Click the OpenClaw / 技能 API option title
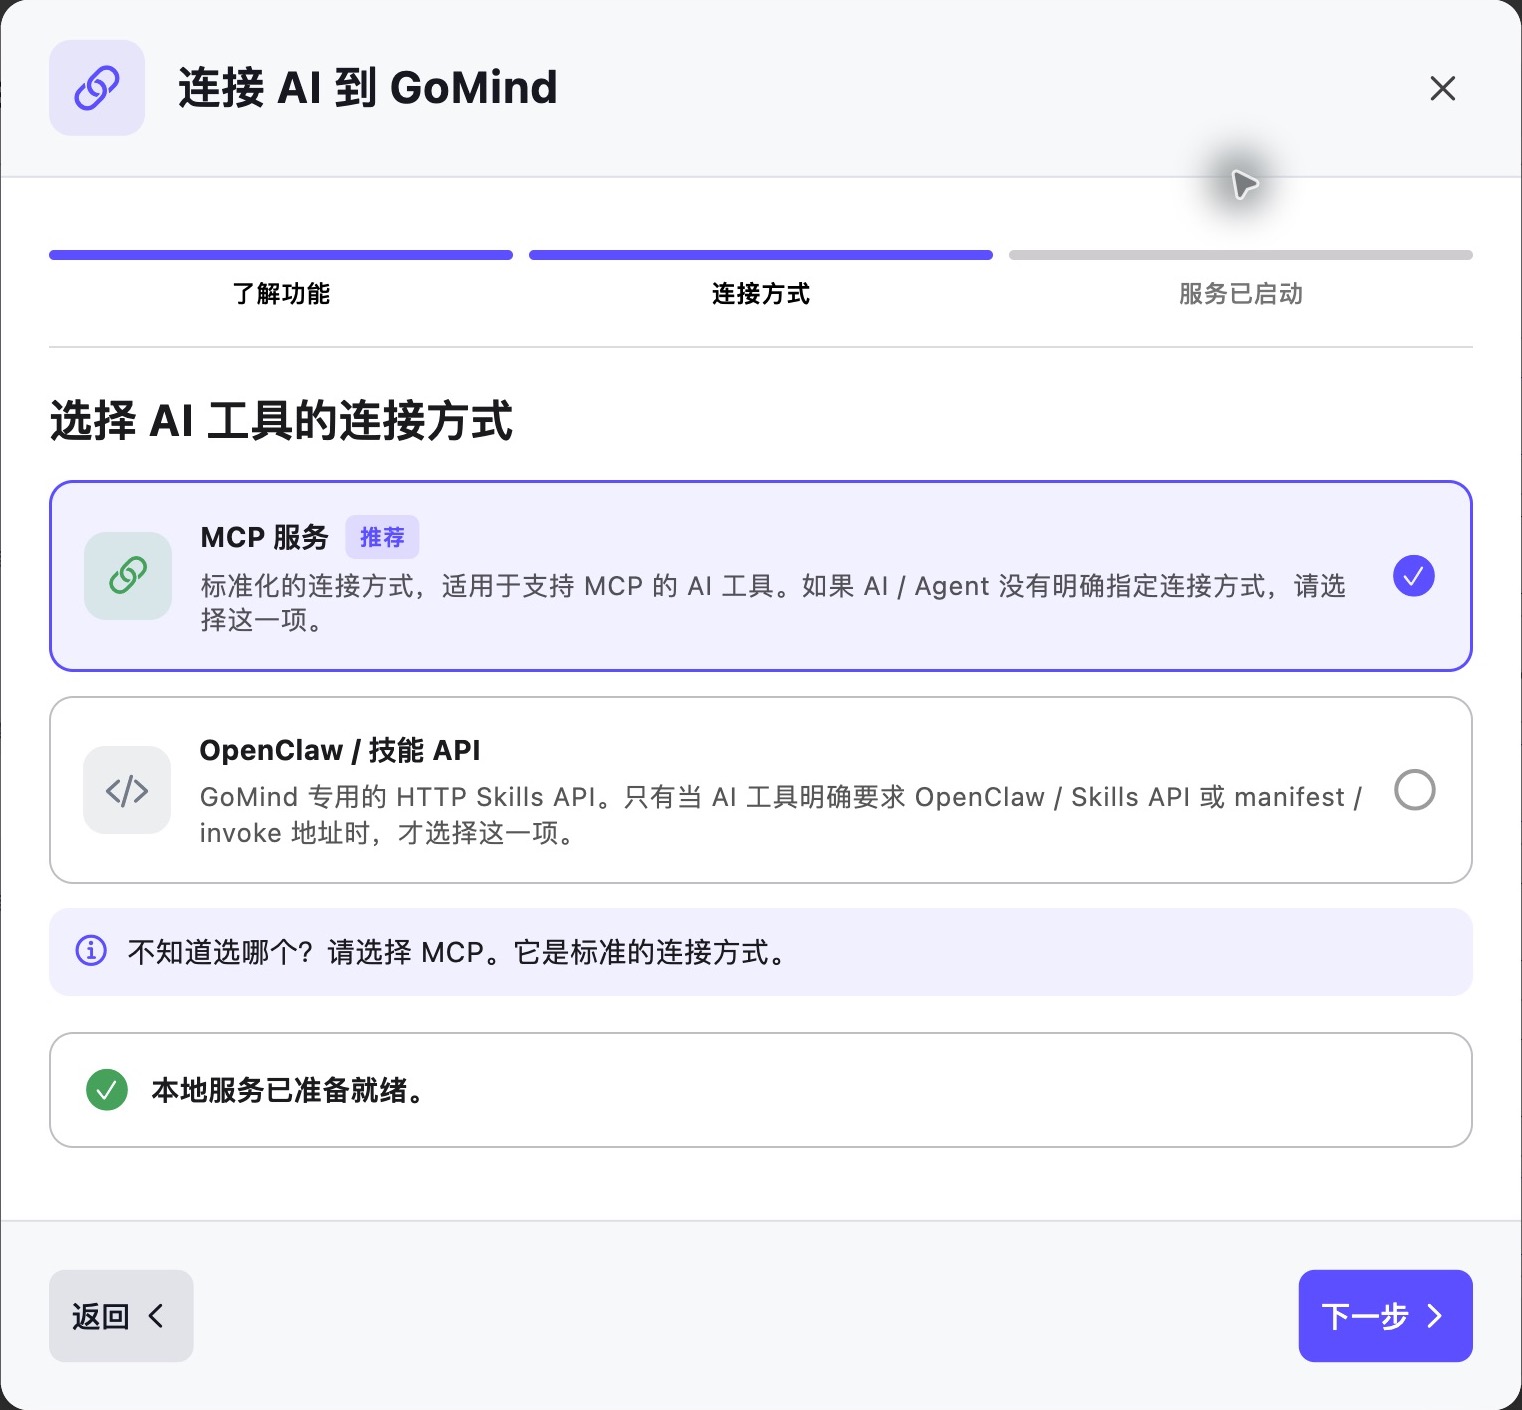Image resolution: width=1522 pixels, height=1410 pixels. point(340,750)
